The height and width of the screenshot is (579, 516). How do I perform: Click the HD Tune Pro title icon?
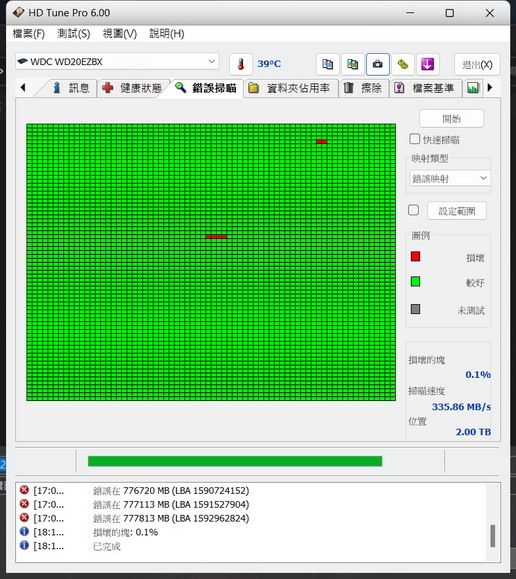tap(18, 13)
